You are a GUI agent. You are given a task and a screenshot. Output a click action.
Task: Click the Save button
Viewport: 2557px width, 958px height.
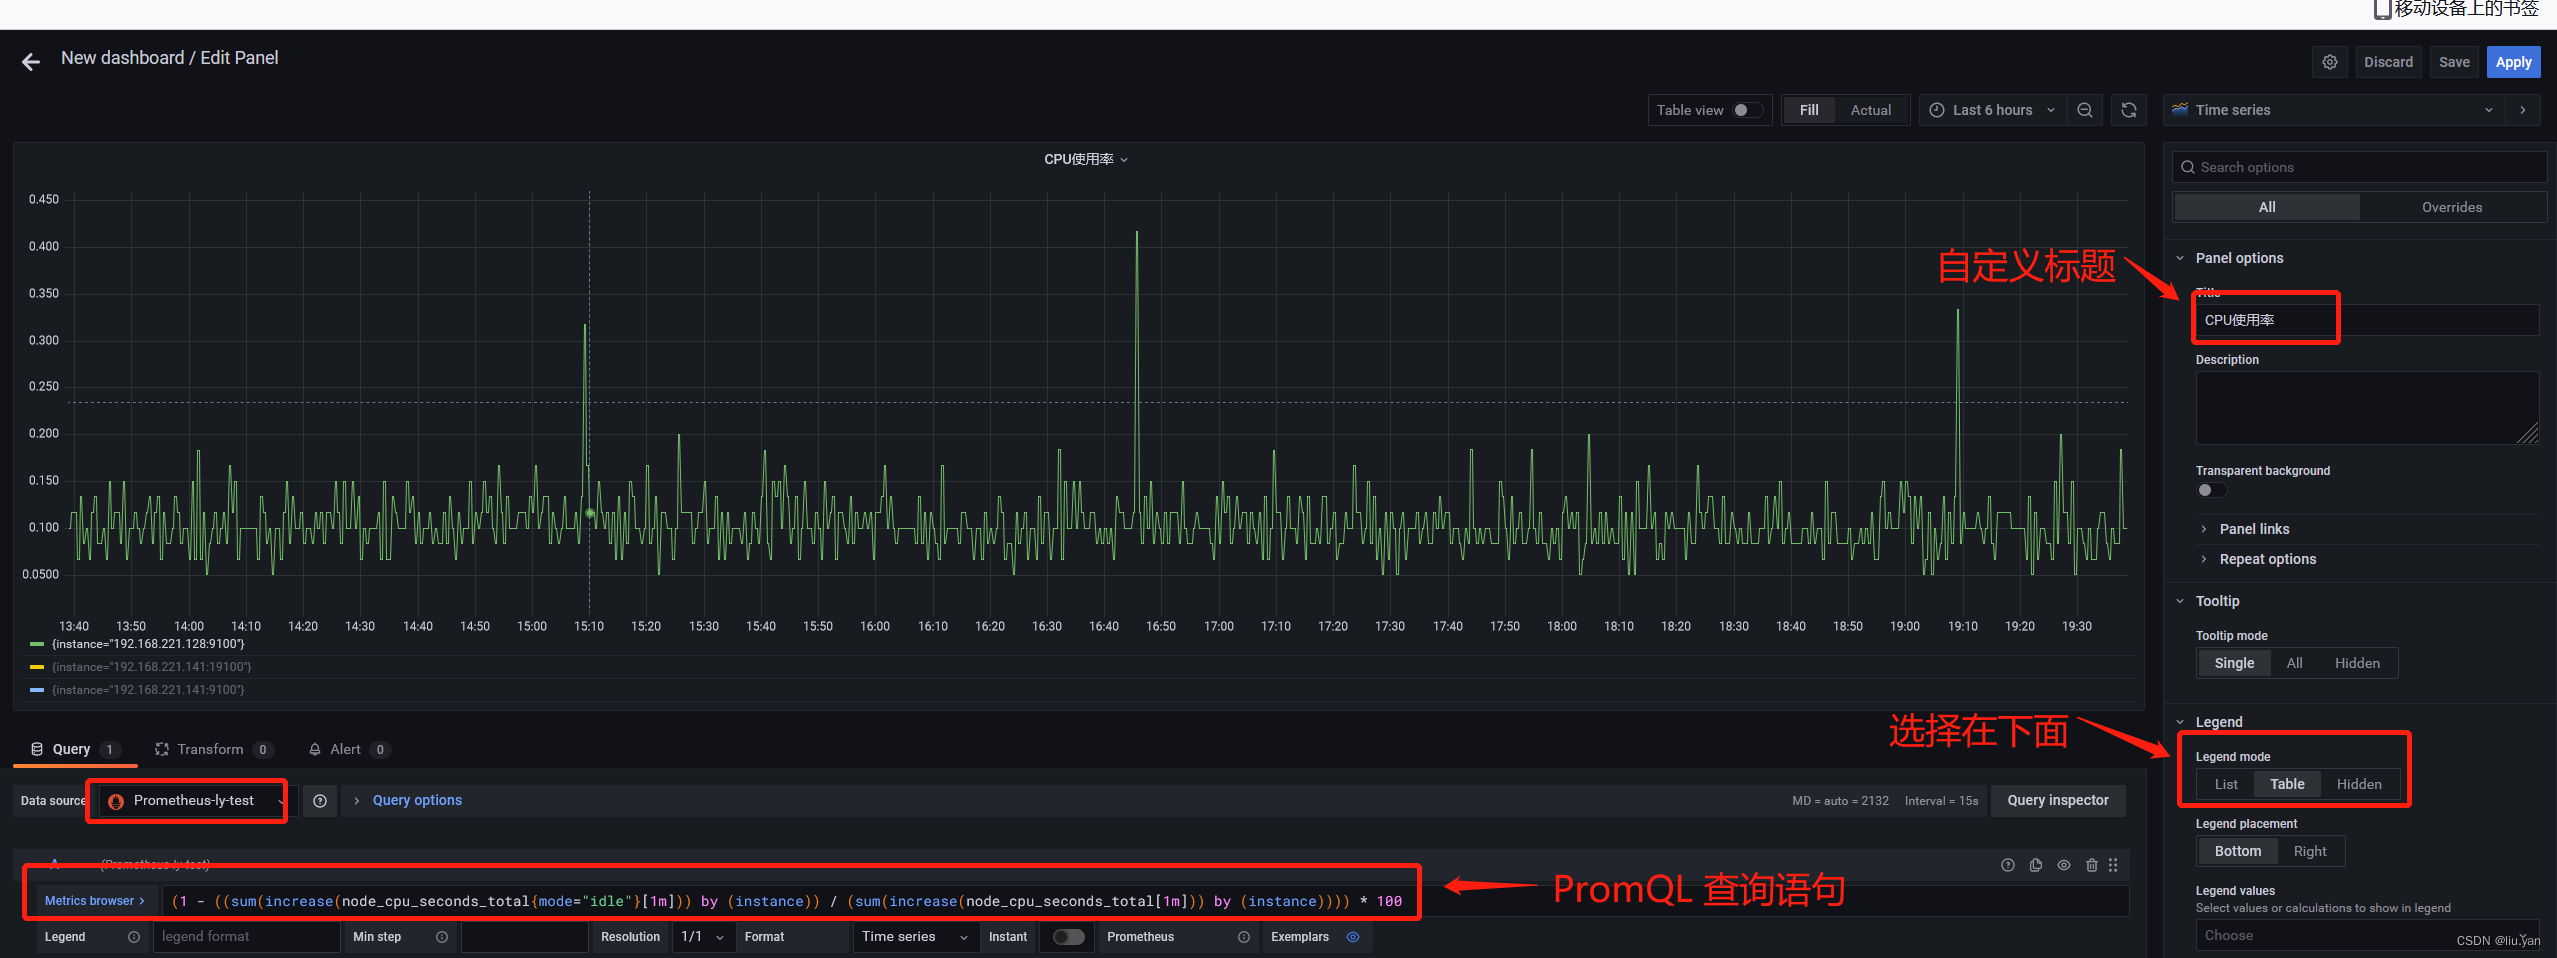pos(2454,62)
